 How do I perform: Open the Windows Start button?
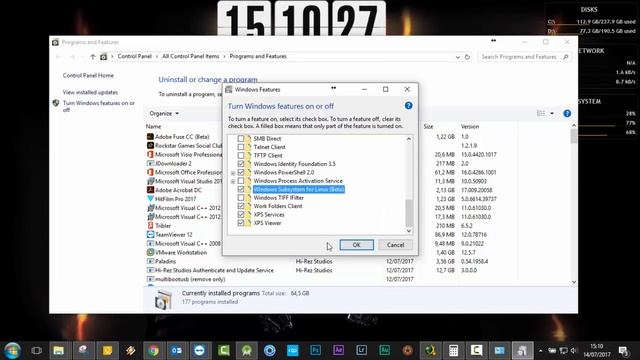[x=12, y=350]
